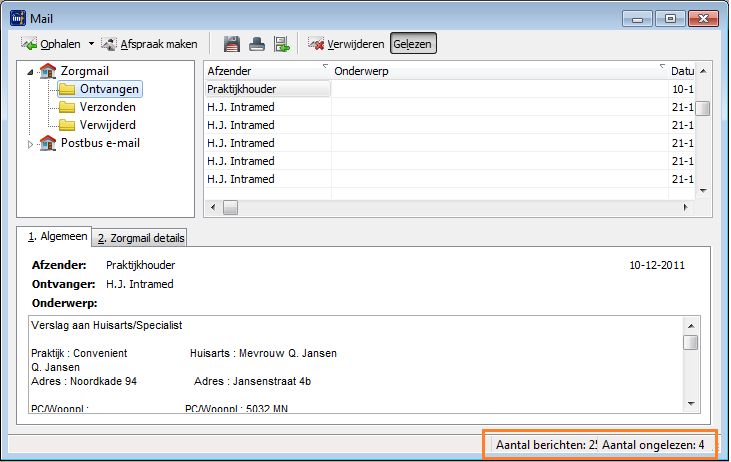Click horizontal scroll right arrow
The image size is (731, 462).
tap(686, 207)
